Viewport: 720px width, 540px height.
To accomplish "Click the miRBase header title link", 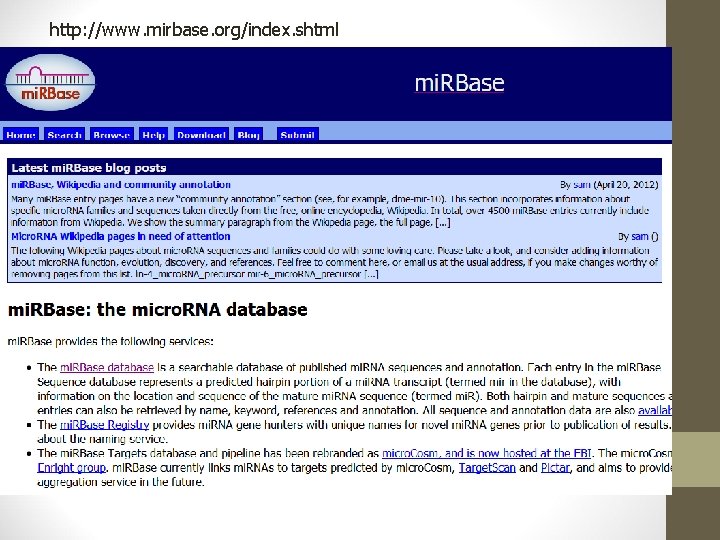I will pos(459,83).
